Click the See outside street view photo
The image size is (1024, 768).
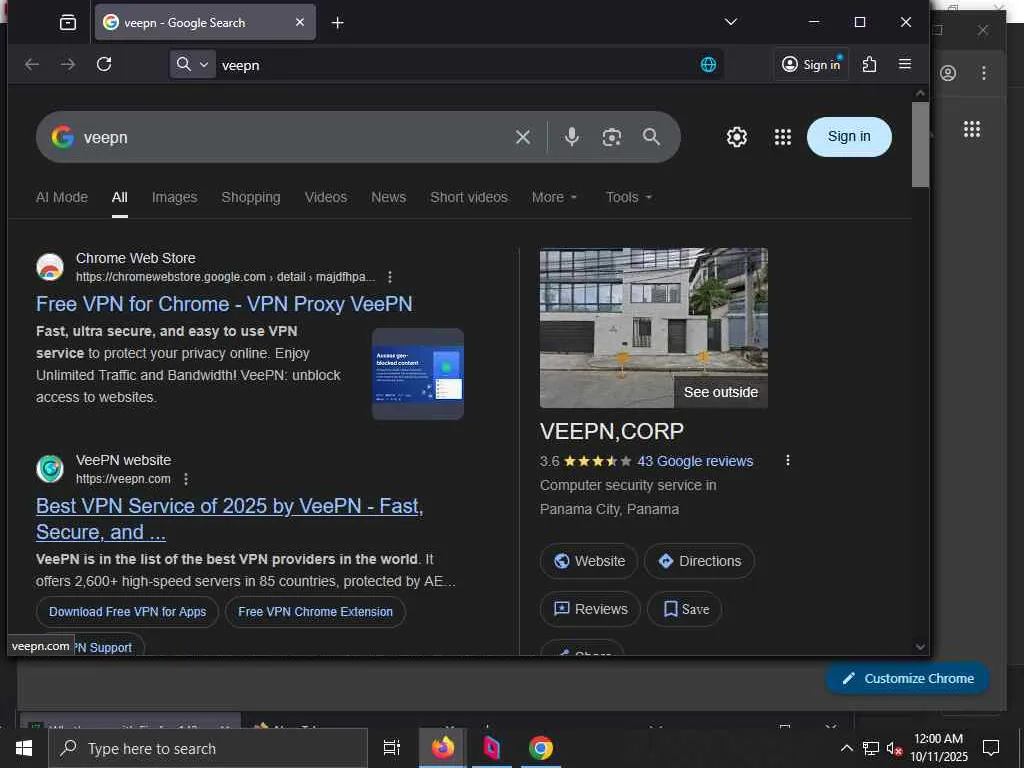coord(654,328)
